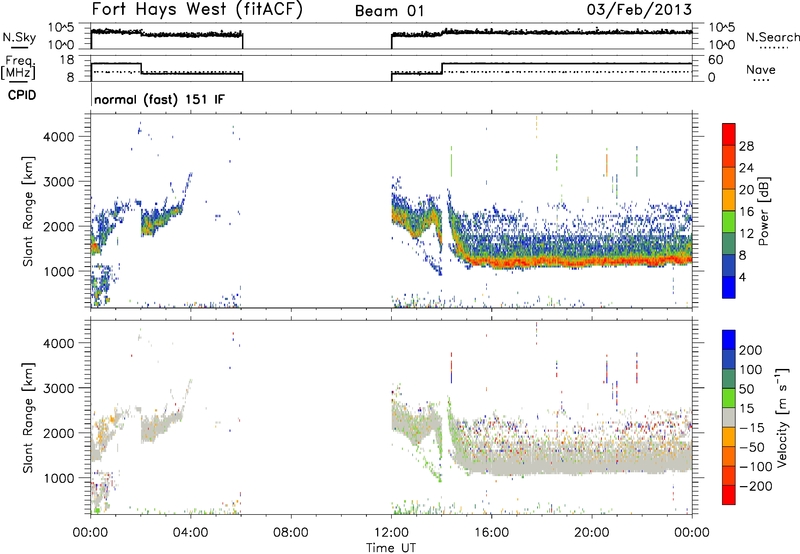The image size is (800, 554).
Task: Click the 03/Feb/2013 date label
Action: pyautogui.click(x=639, y=10)
